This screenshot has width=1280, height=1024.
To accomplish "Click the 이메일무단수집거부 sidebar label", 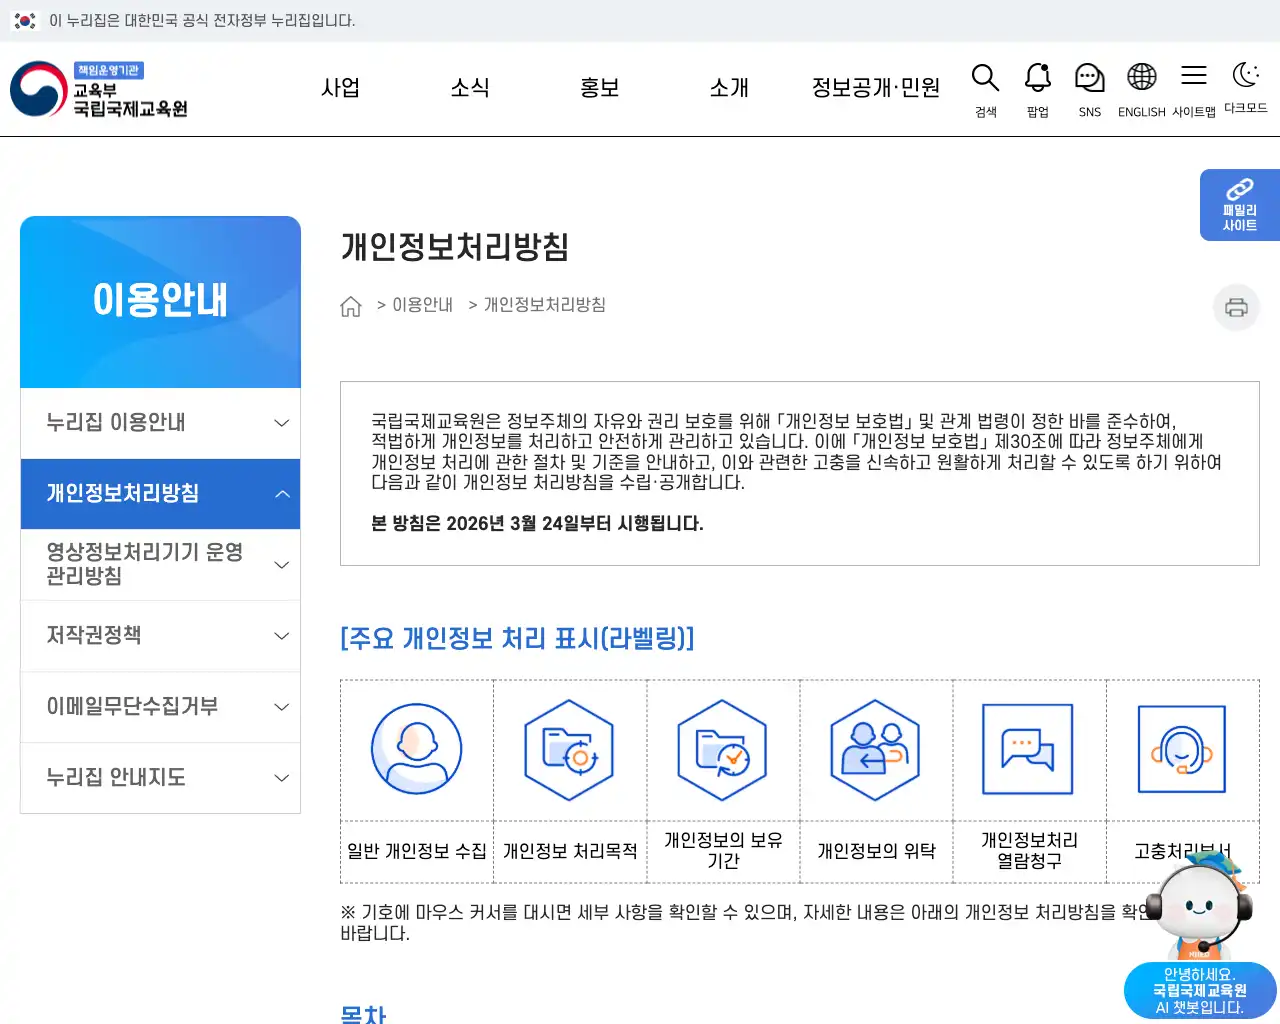I will coord(132,706).
